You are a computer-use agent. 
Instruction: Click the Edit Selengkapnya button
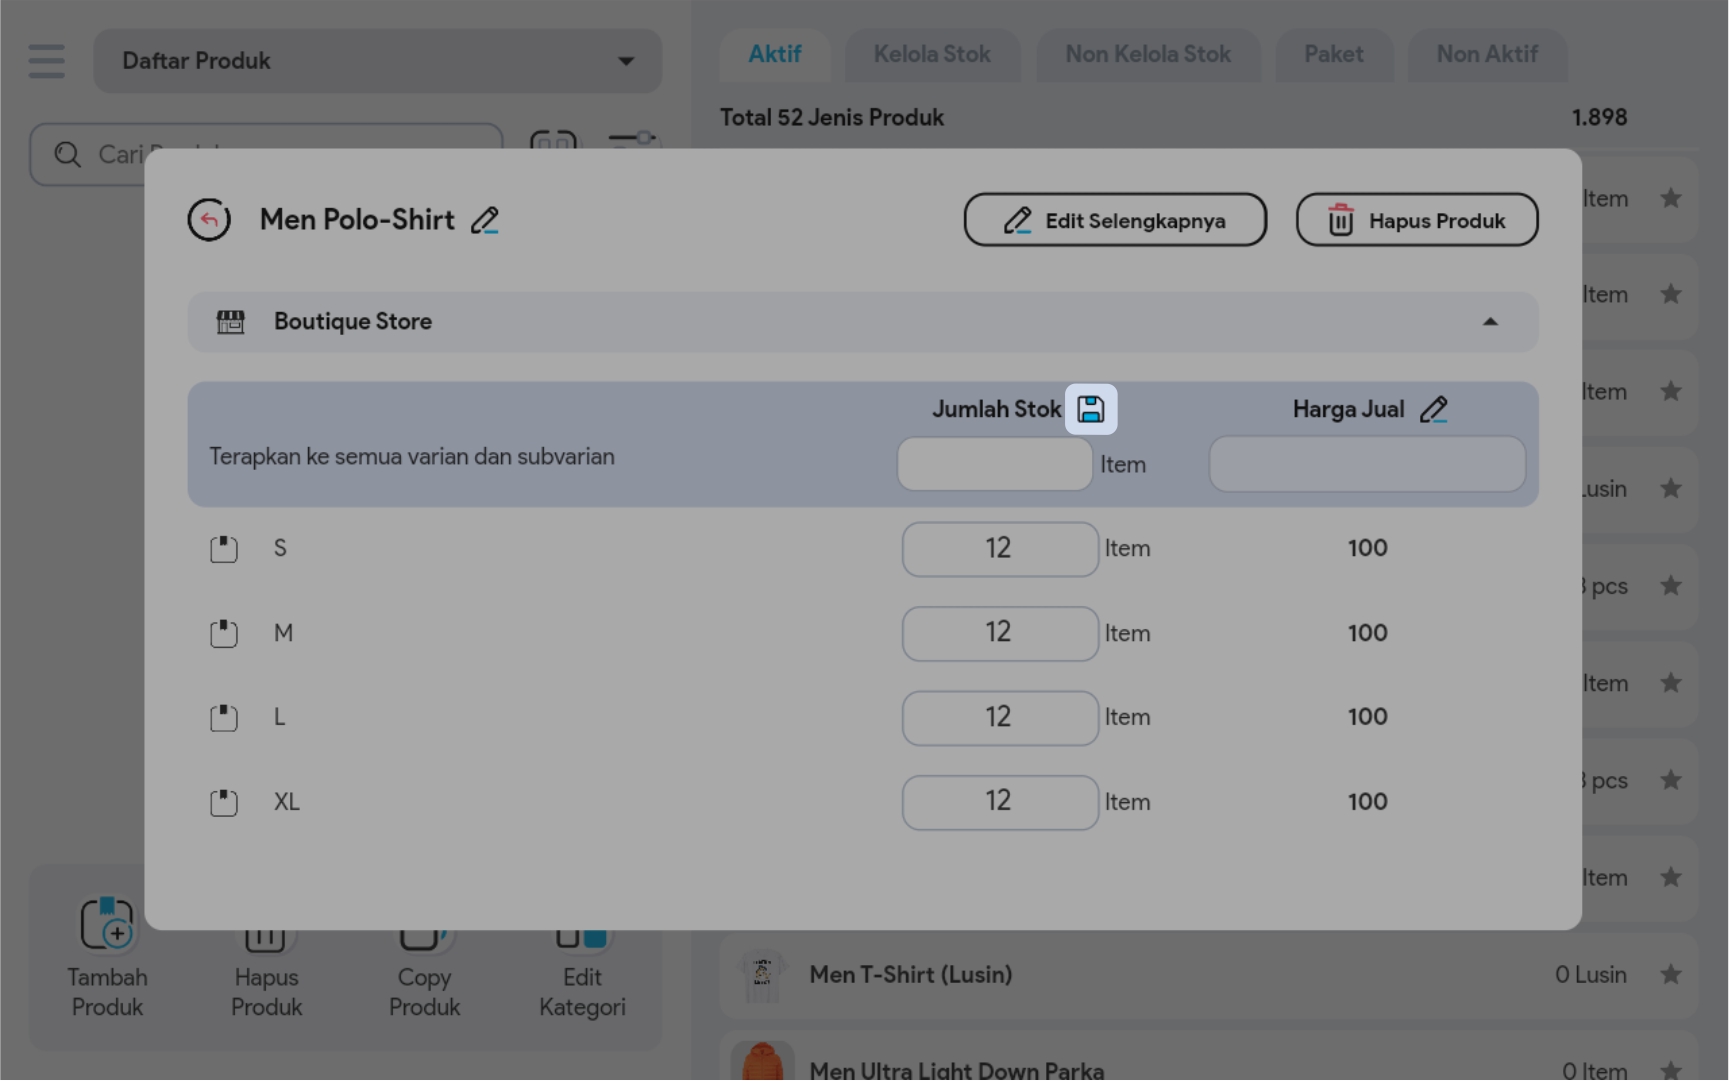click(1115, 220)
